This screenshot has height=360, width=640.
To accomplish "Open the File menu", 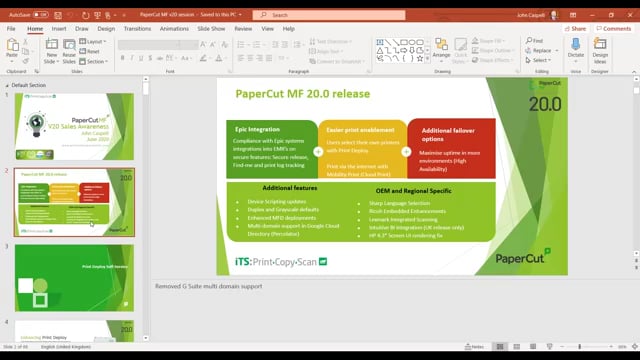I will pos(11,29).
